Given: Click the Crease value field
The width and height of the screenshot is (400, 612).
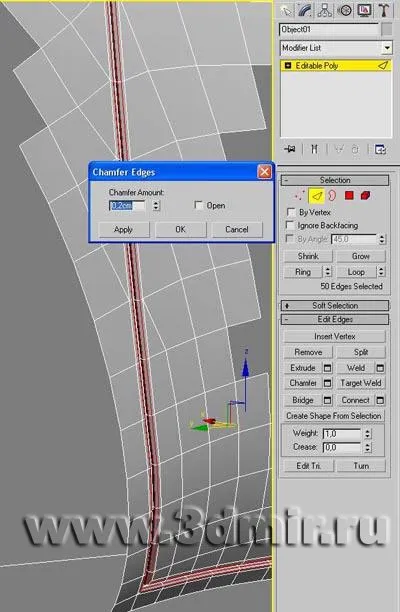Looking at the screenshot, I should click(342, 448).
